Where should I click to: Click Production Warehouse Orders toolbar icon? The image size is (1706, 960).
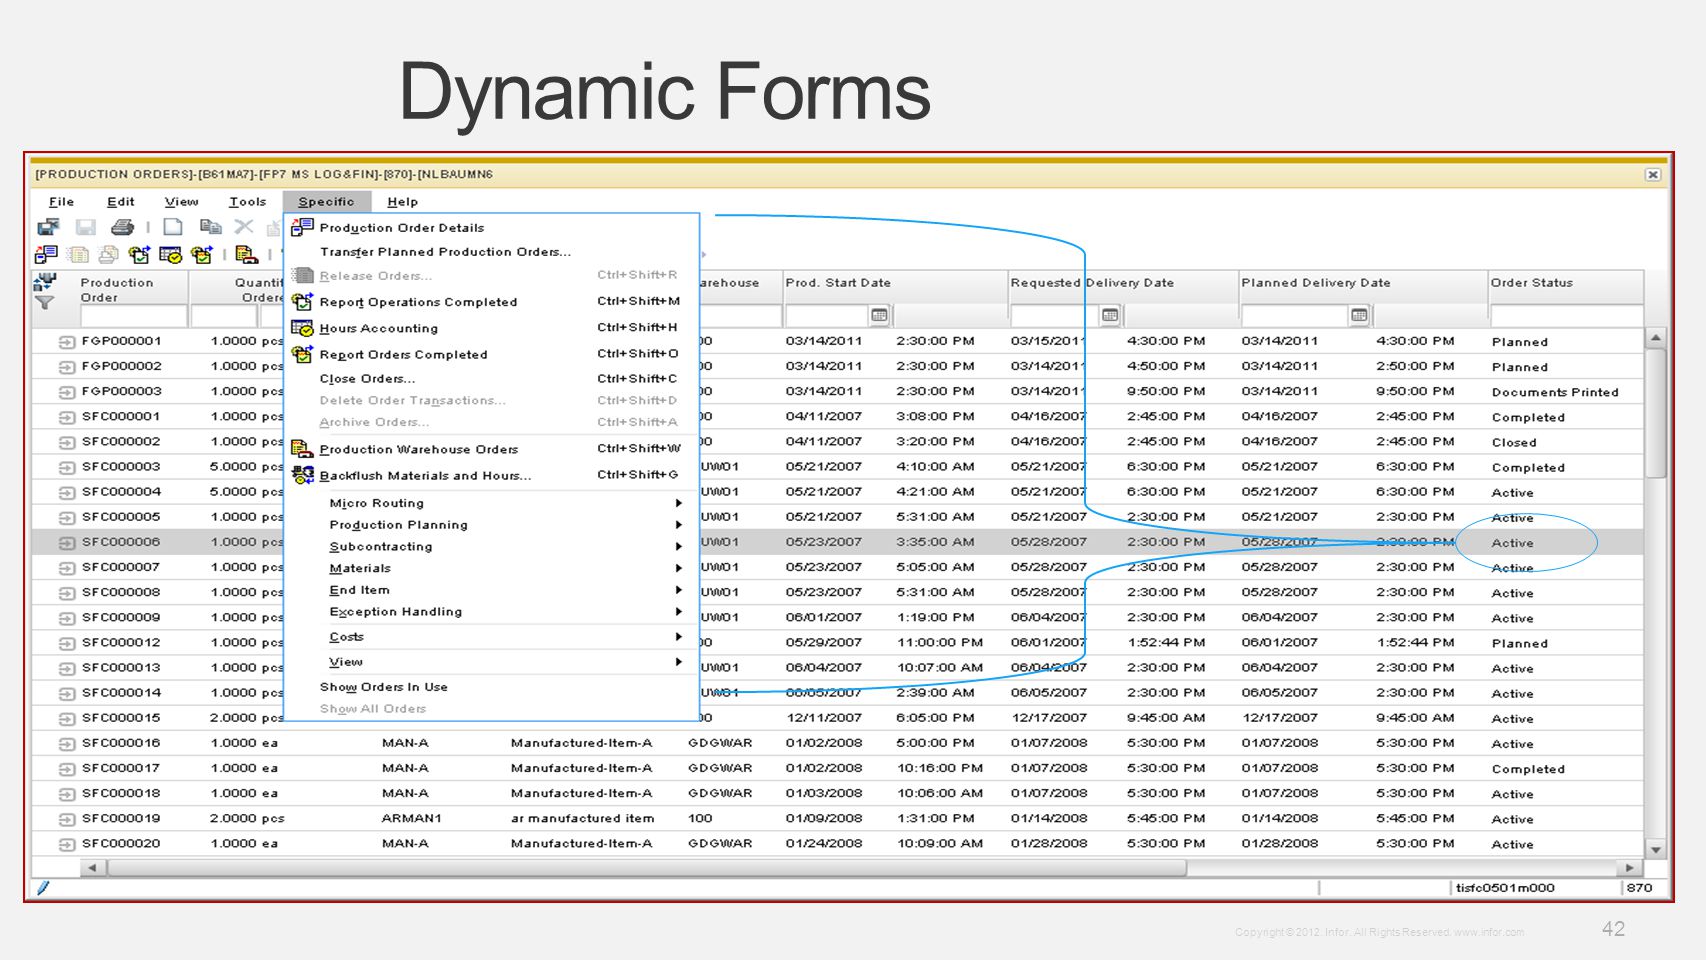(x=247, y=255)
